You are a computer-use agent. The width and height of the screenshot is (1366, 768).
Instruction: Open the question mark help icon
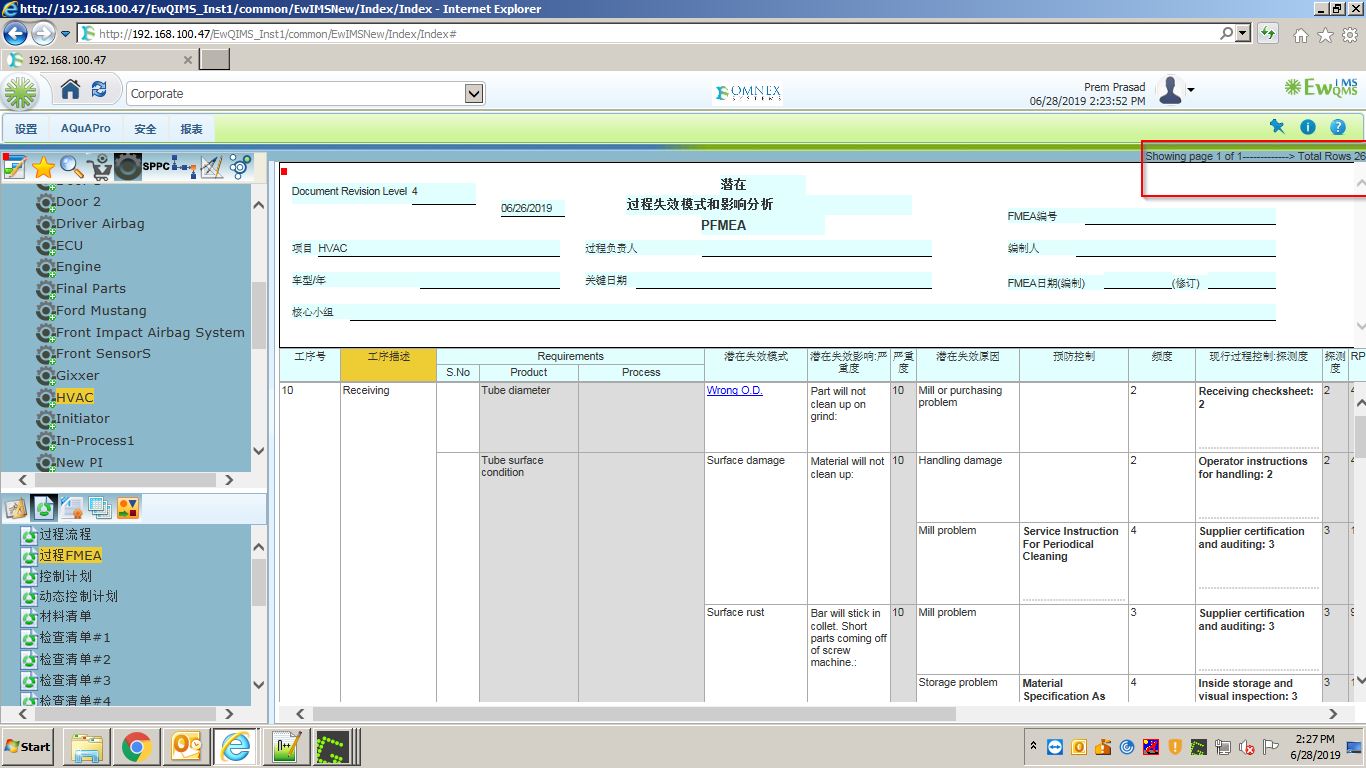1338,127
